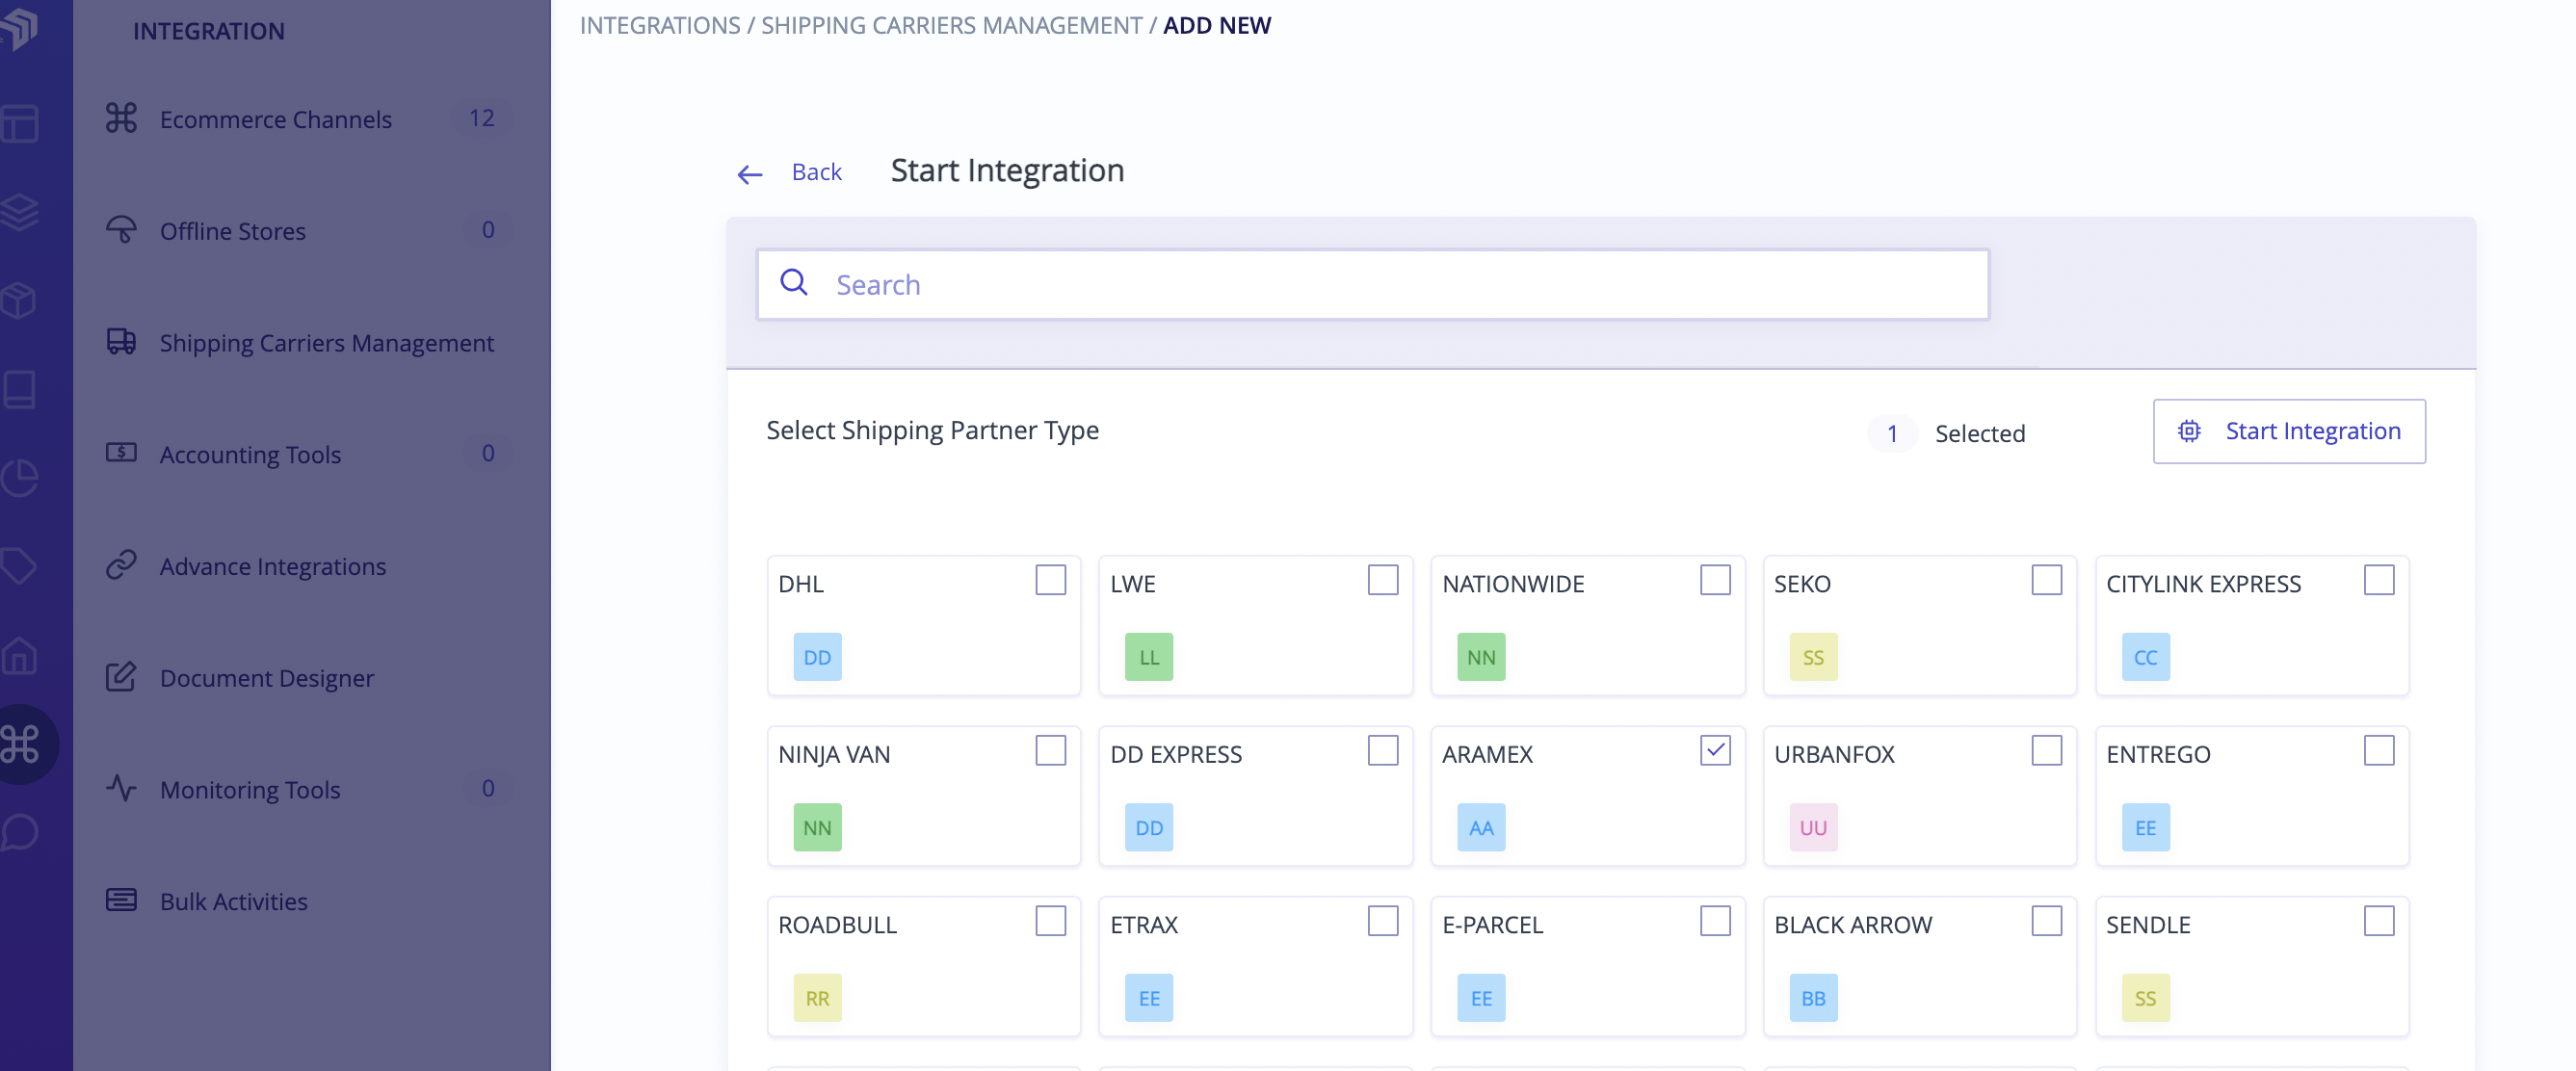Click the ADD NEW breadcrumb text
This screenshot has width=2576, height=1071.
point(1216,25)
